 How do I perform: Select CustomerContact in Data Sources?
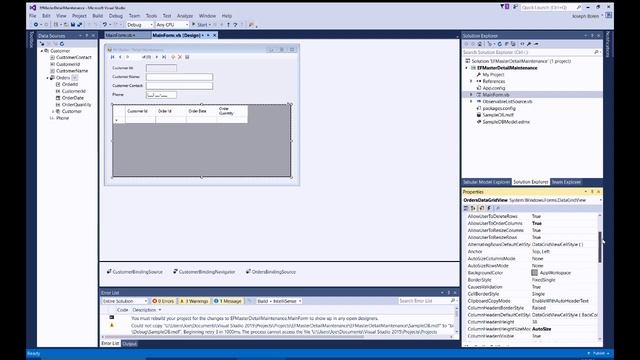[x=73, y=58]
